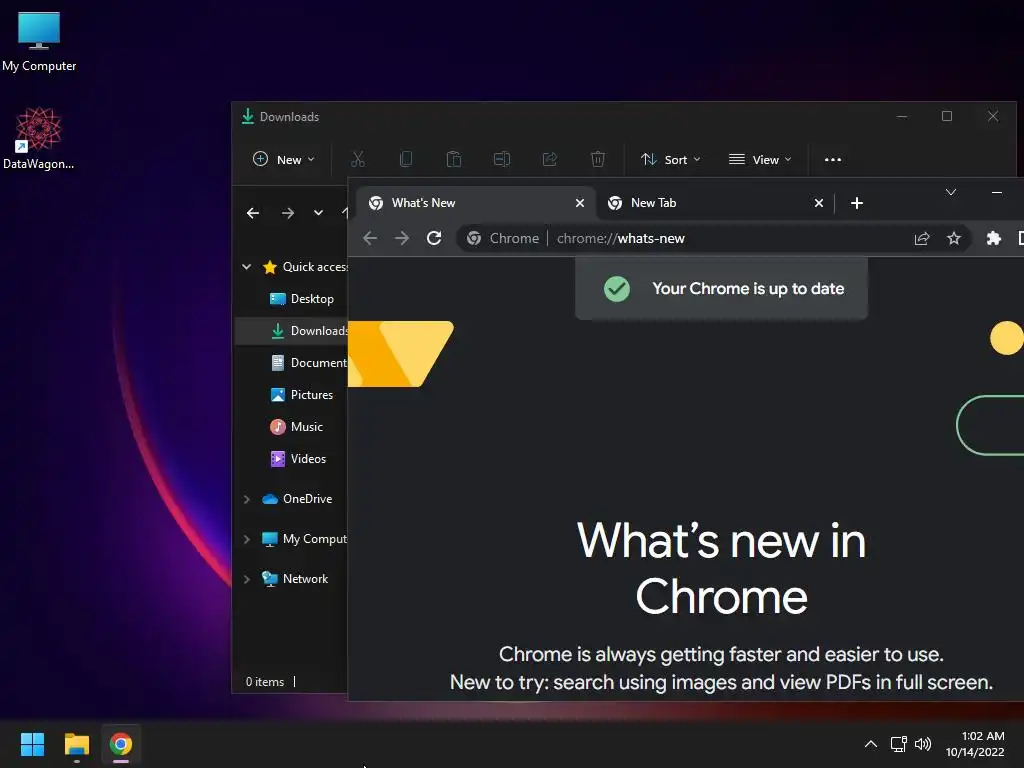Expand OneDrive tree node
The image size is (1024, 768).
pyautogui.click(x=246, y=499)
